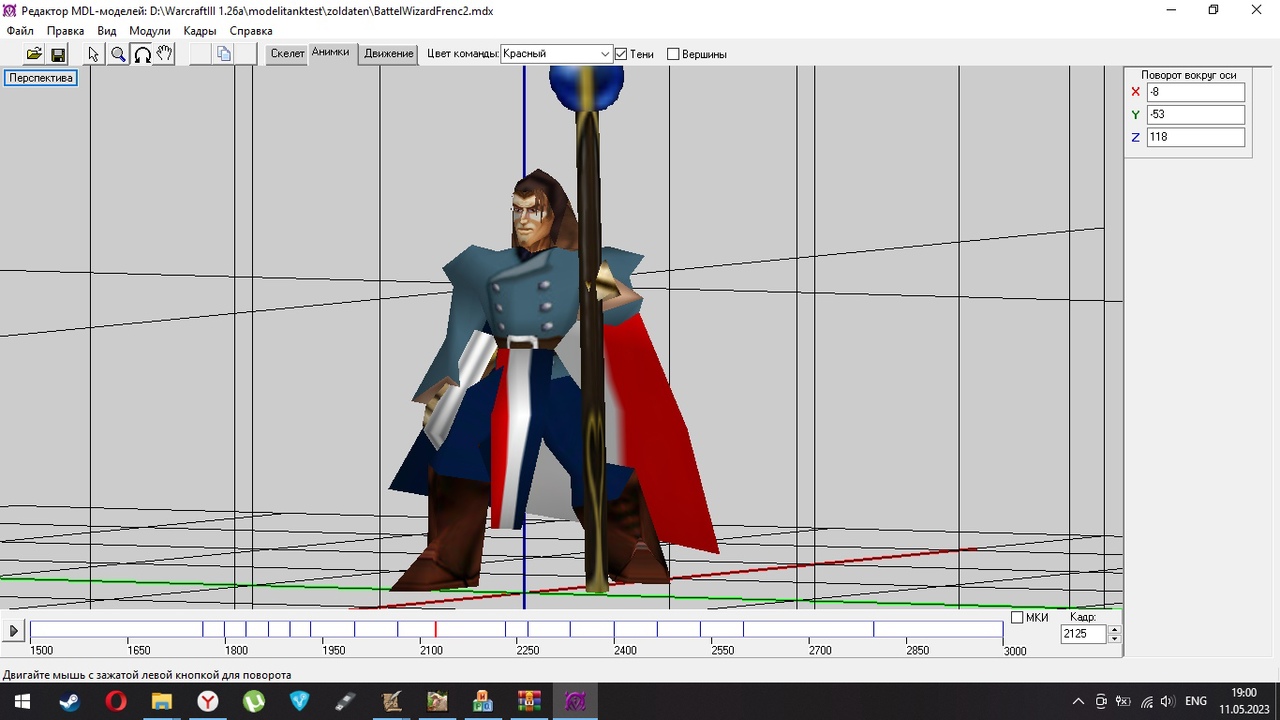Switch to the Движение tab

point(389,54)
